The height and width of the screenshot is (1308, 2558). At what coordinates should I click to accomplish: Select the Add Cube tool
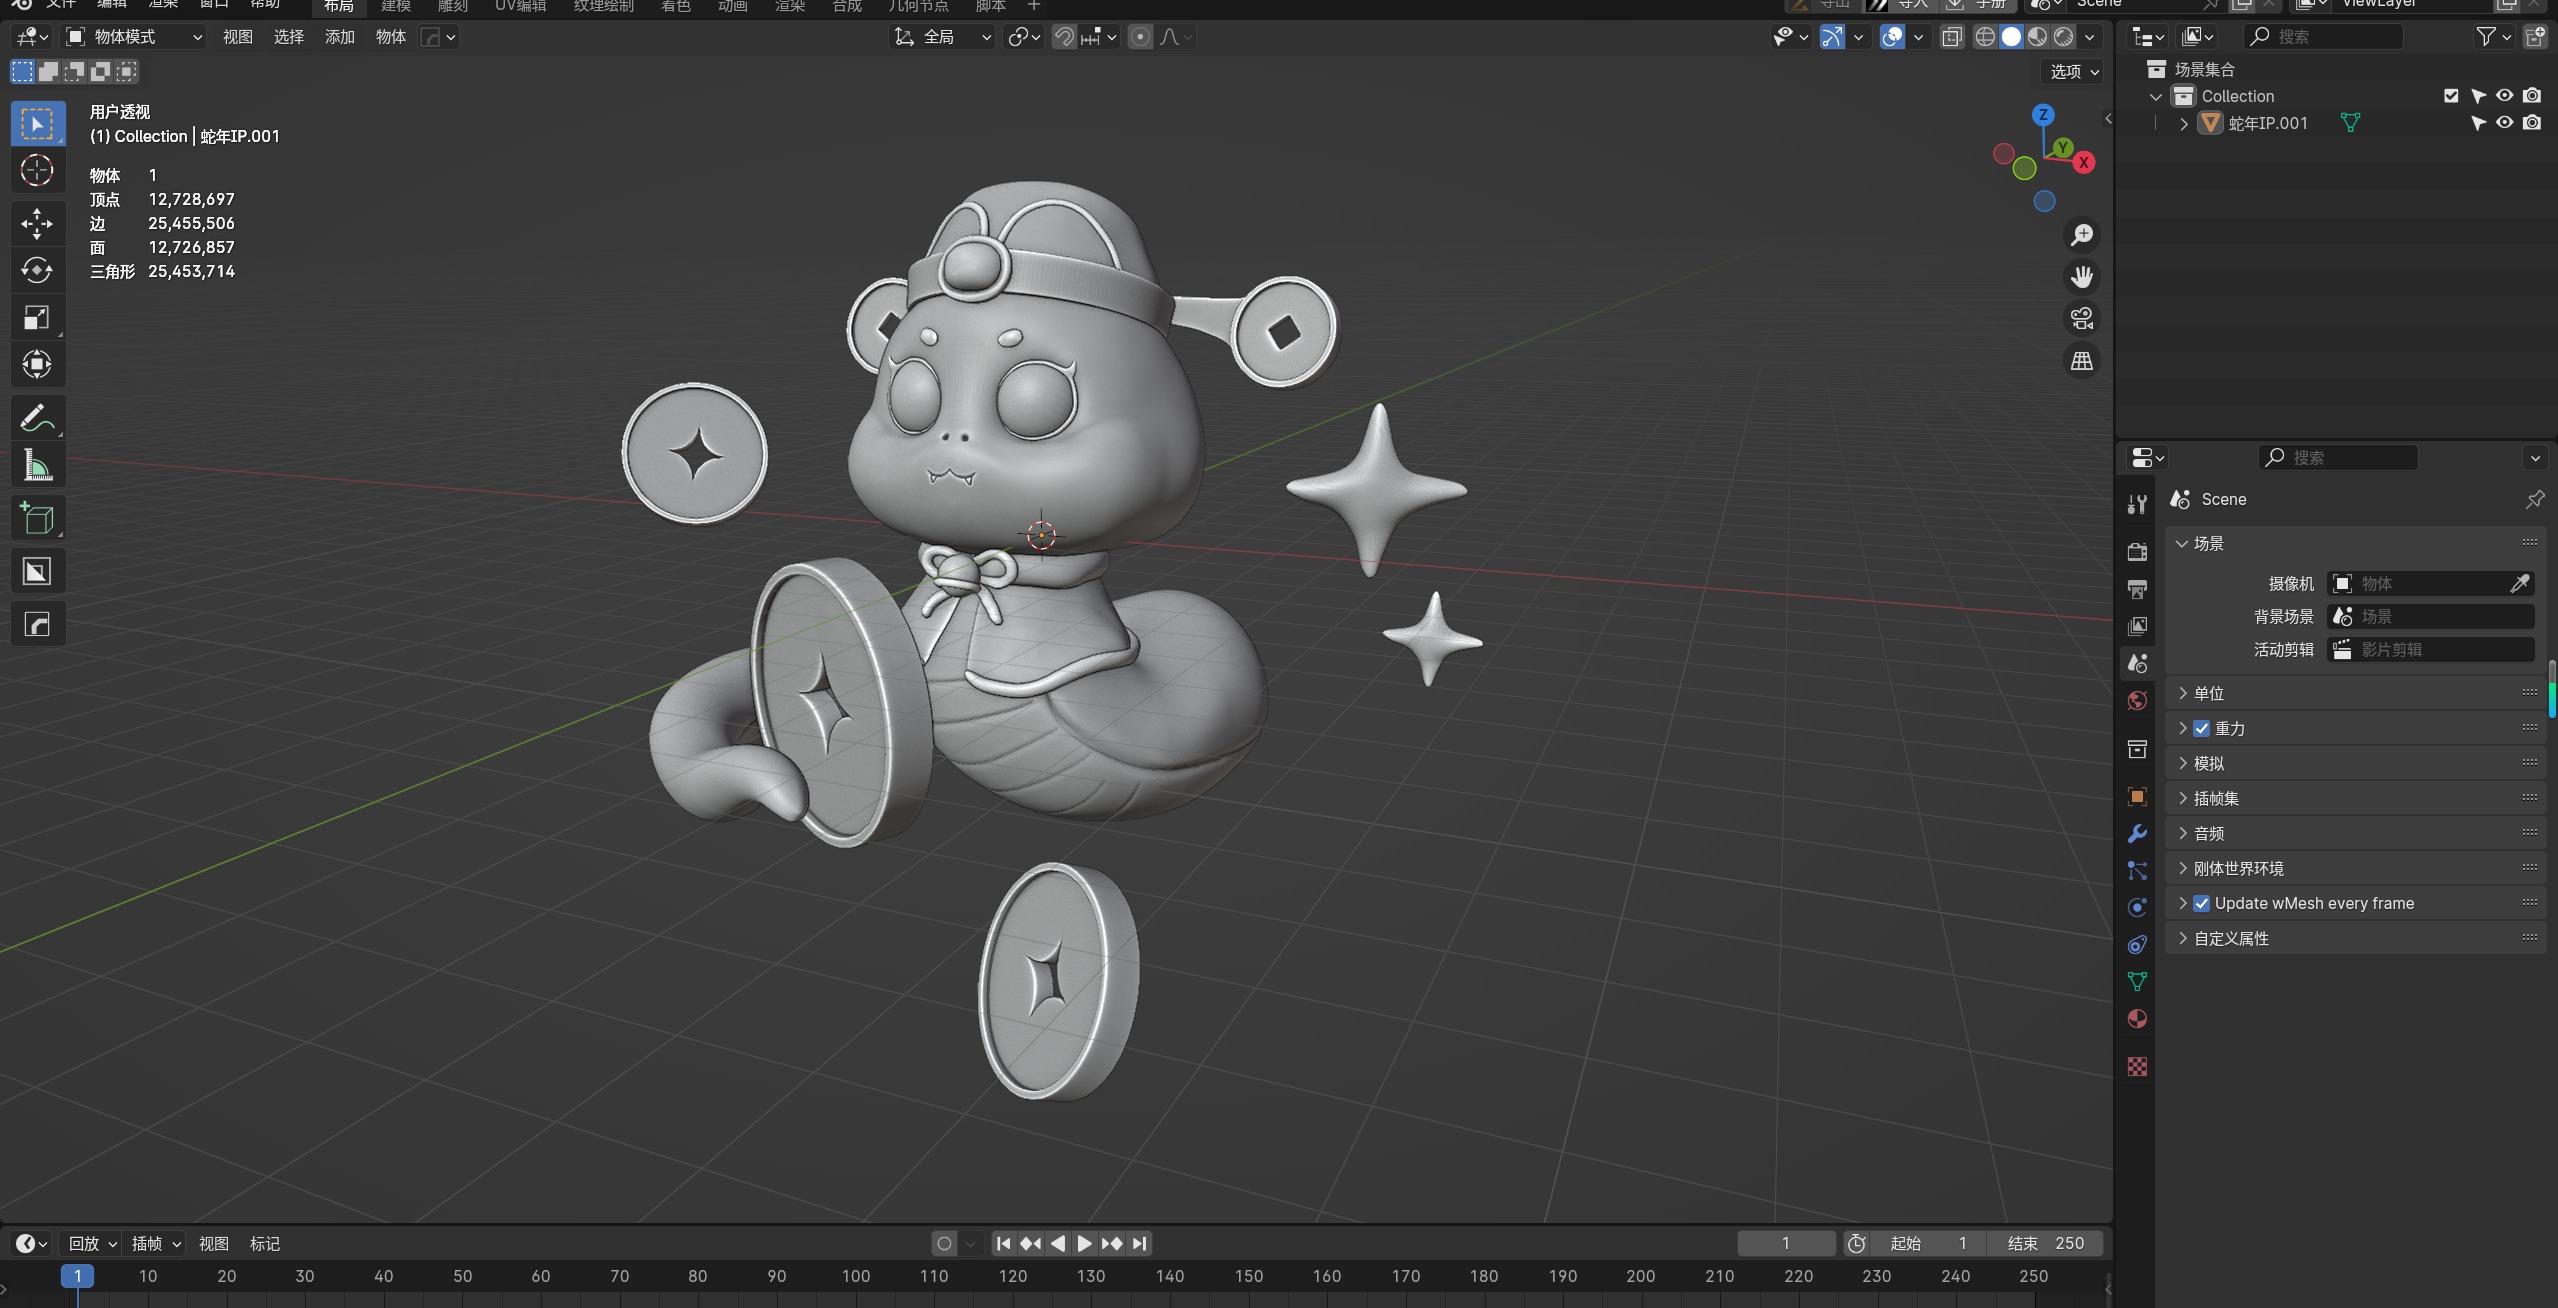tap(37, 518)
